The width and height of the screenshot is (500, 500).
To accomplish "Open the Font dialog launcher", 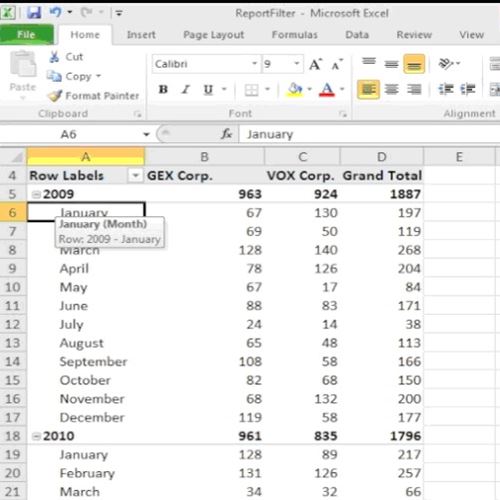I will click(343, 114).
